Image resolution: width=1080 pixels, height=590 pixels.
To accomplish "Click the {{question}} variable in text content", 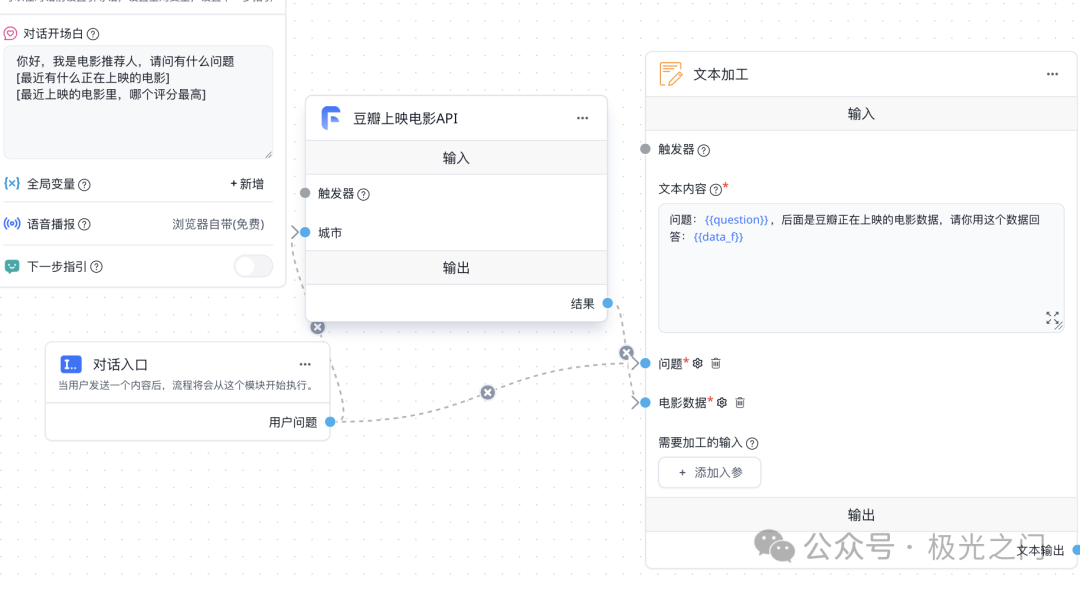I will tap(736, 220).
